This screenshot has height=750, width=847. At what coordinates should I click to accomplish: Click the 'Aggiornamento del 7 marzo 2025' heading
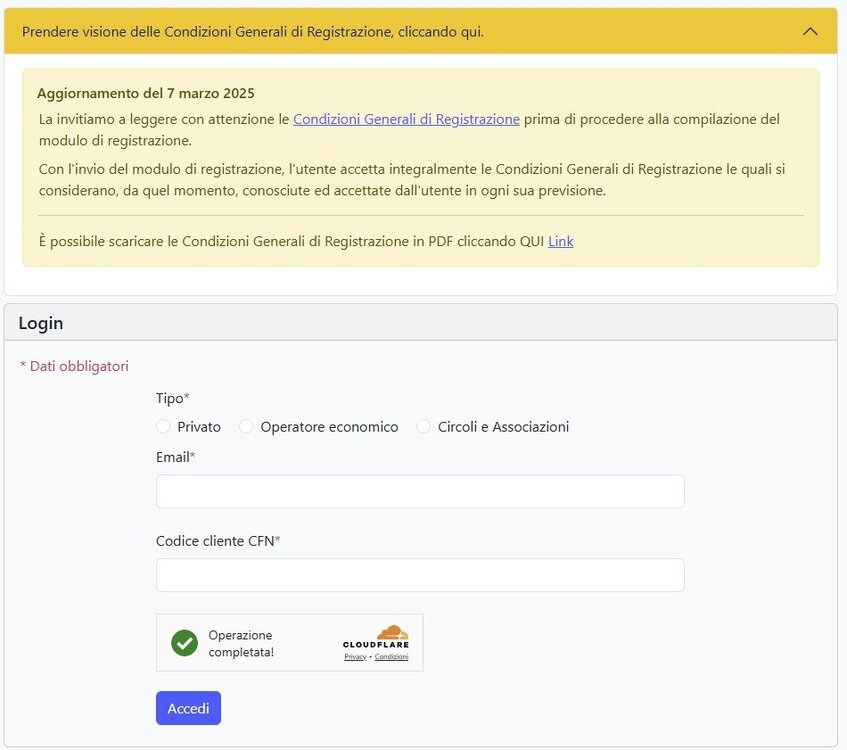click(146, 93)
